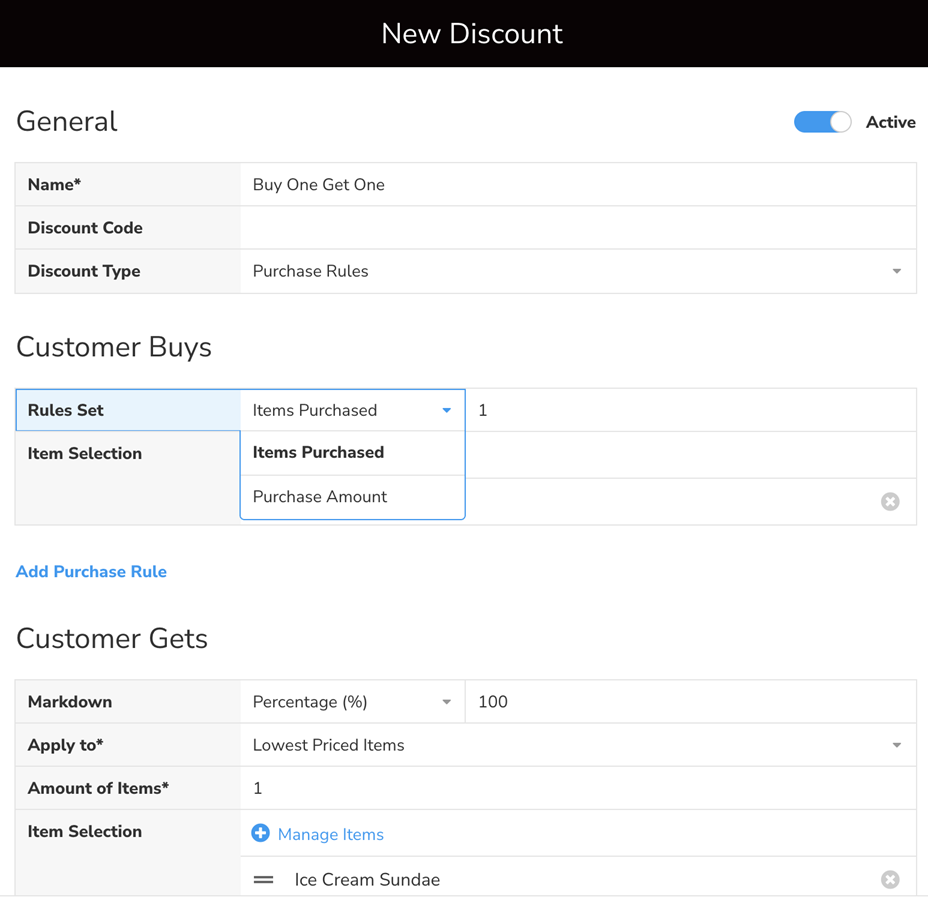Grab the Ice Cream Sundae drag handle
Viewport: 928px width, 910px height.
(264, 880)
